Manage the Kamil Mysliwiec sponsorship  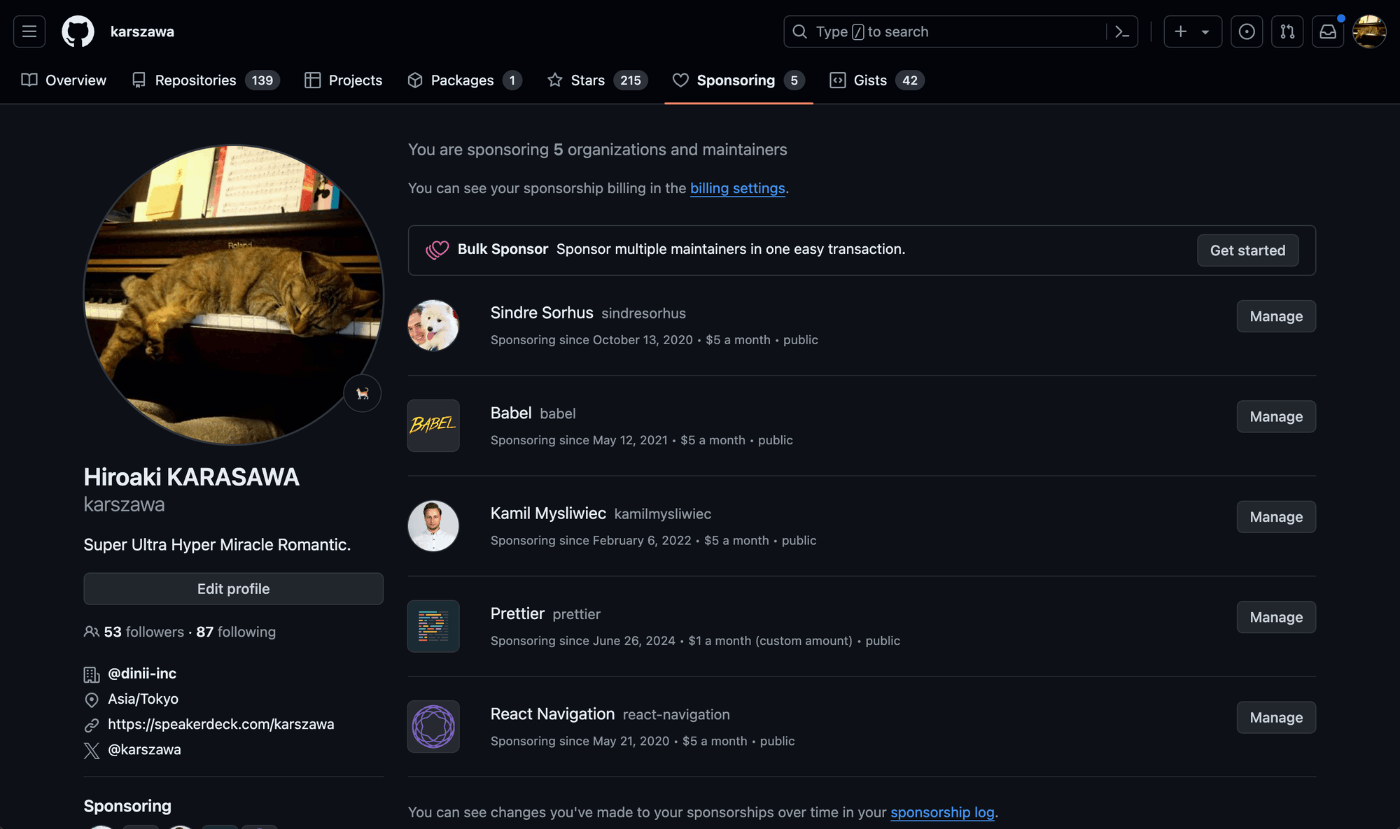point(1276,517)
